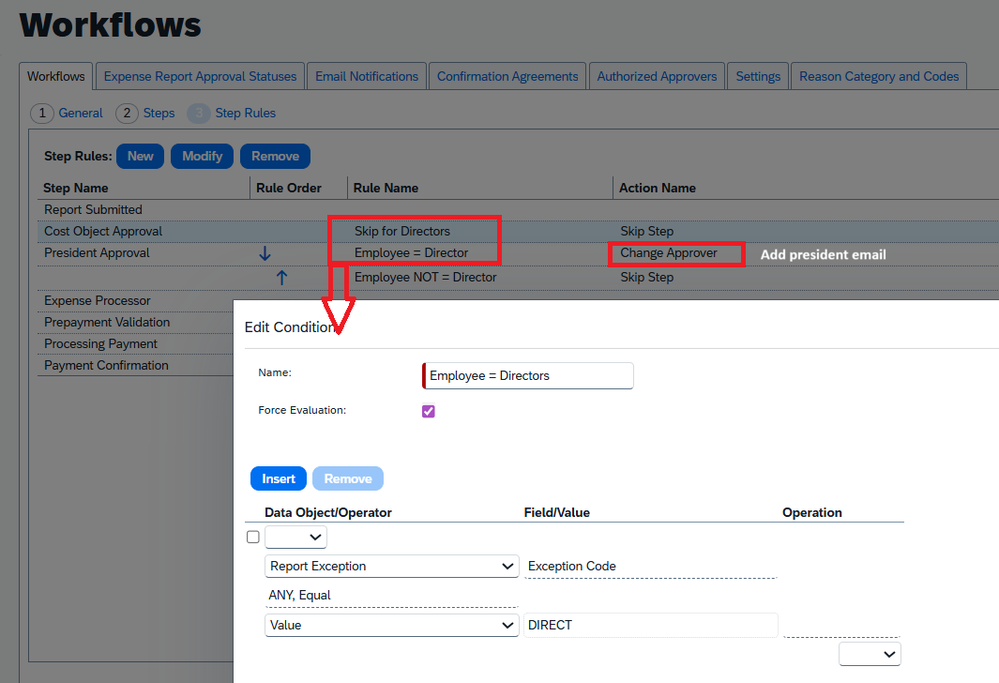Click Skip Step action for Employee NOT = Director

tap(647, 277)
